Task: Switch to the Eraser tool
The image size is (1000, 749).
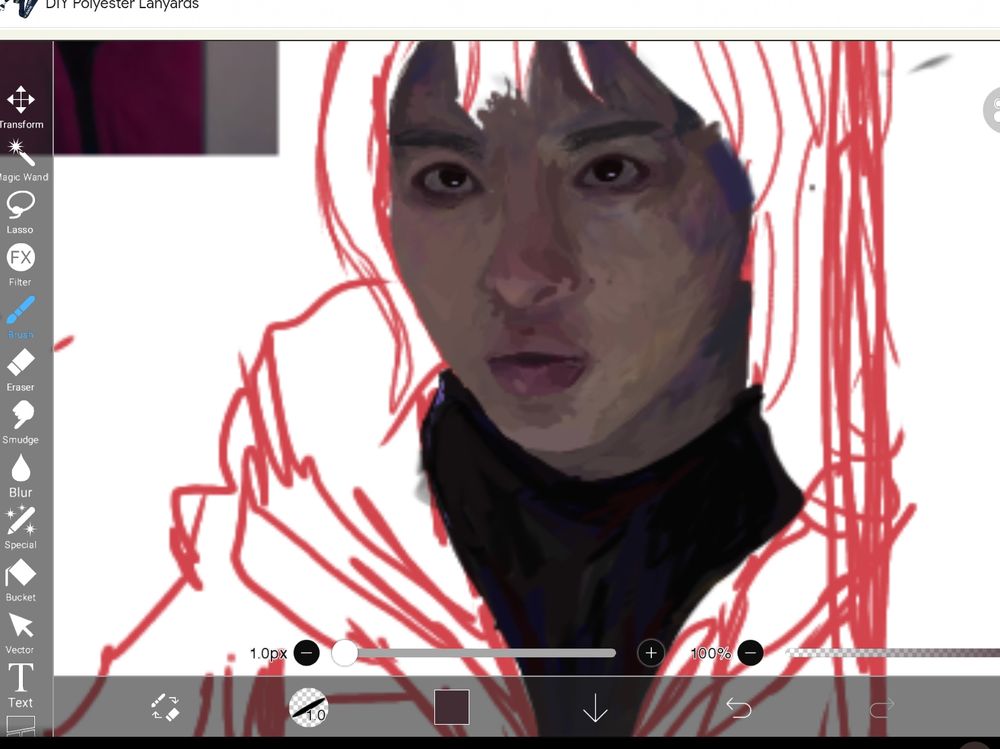Action: (20, 370)
